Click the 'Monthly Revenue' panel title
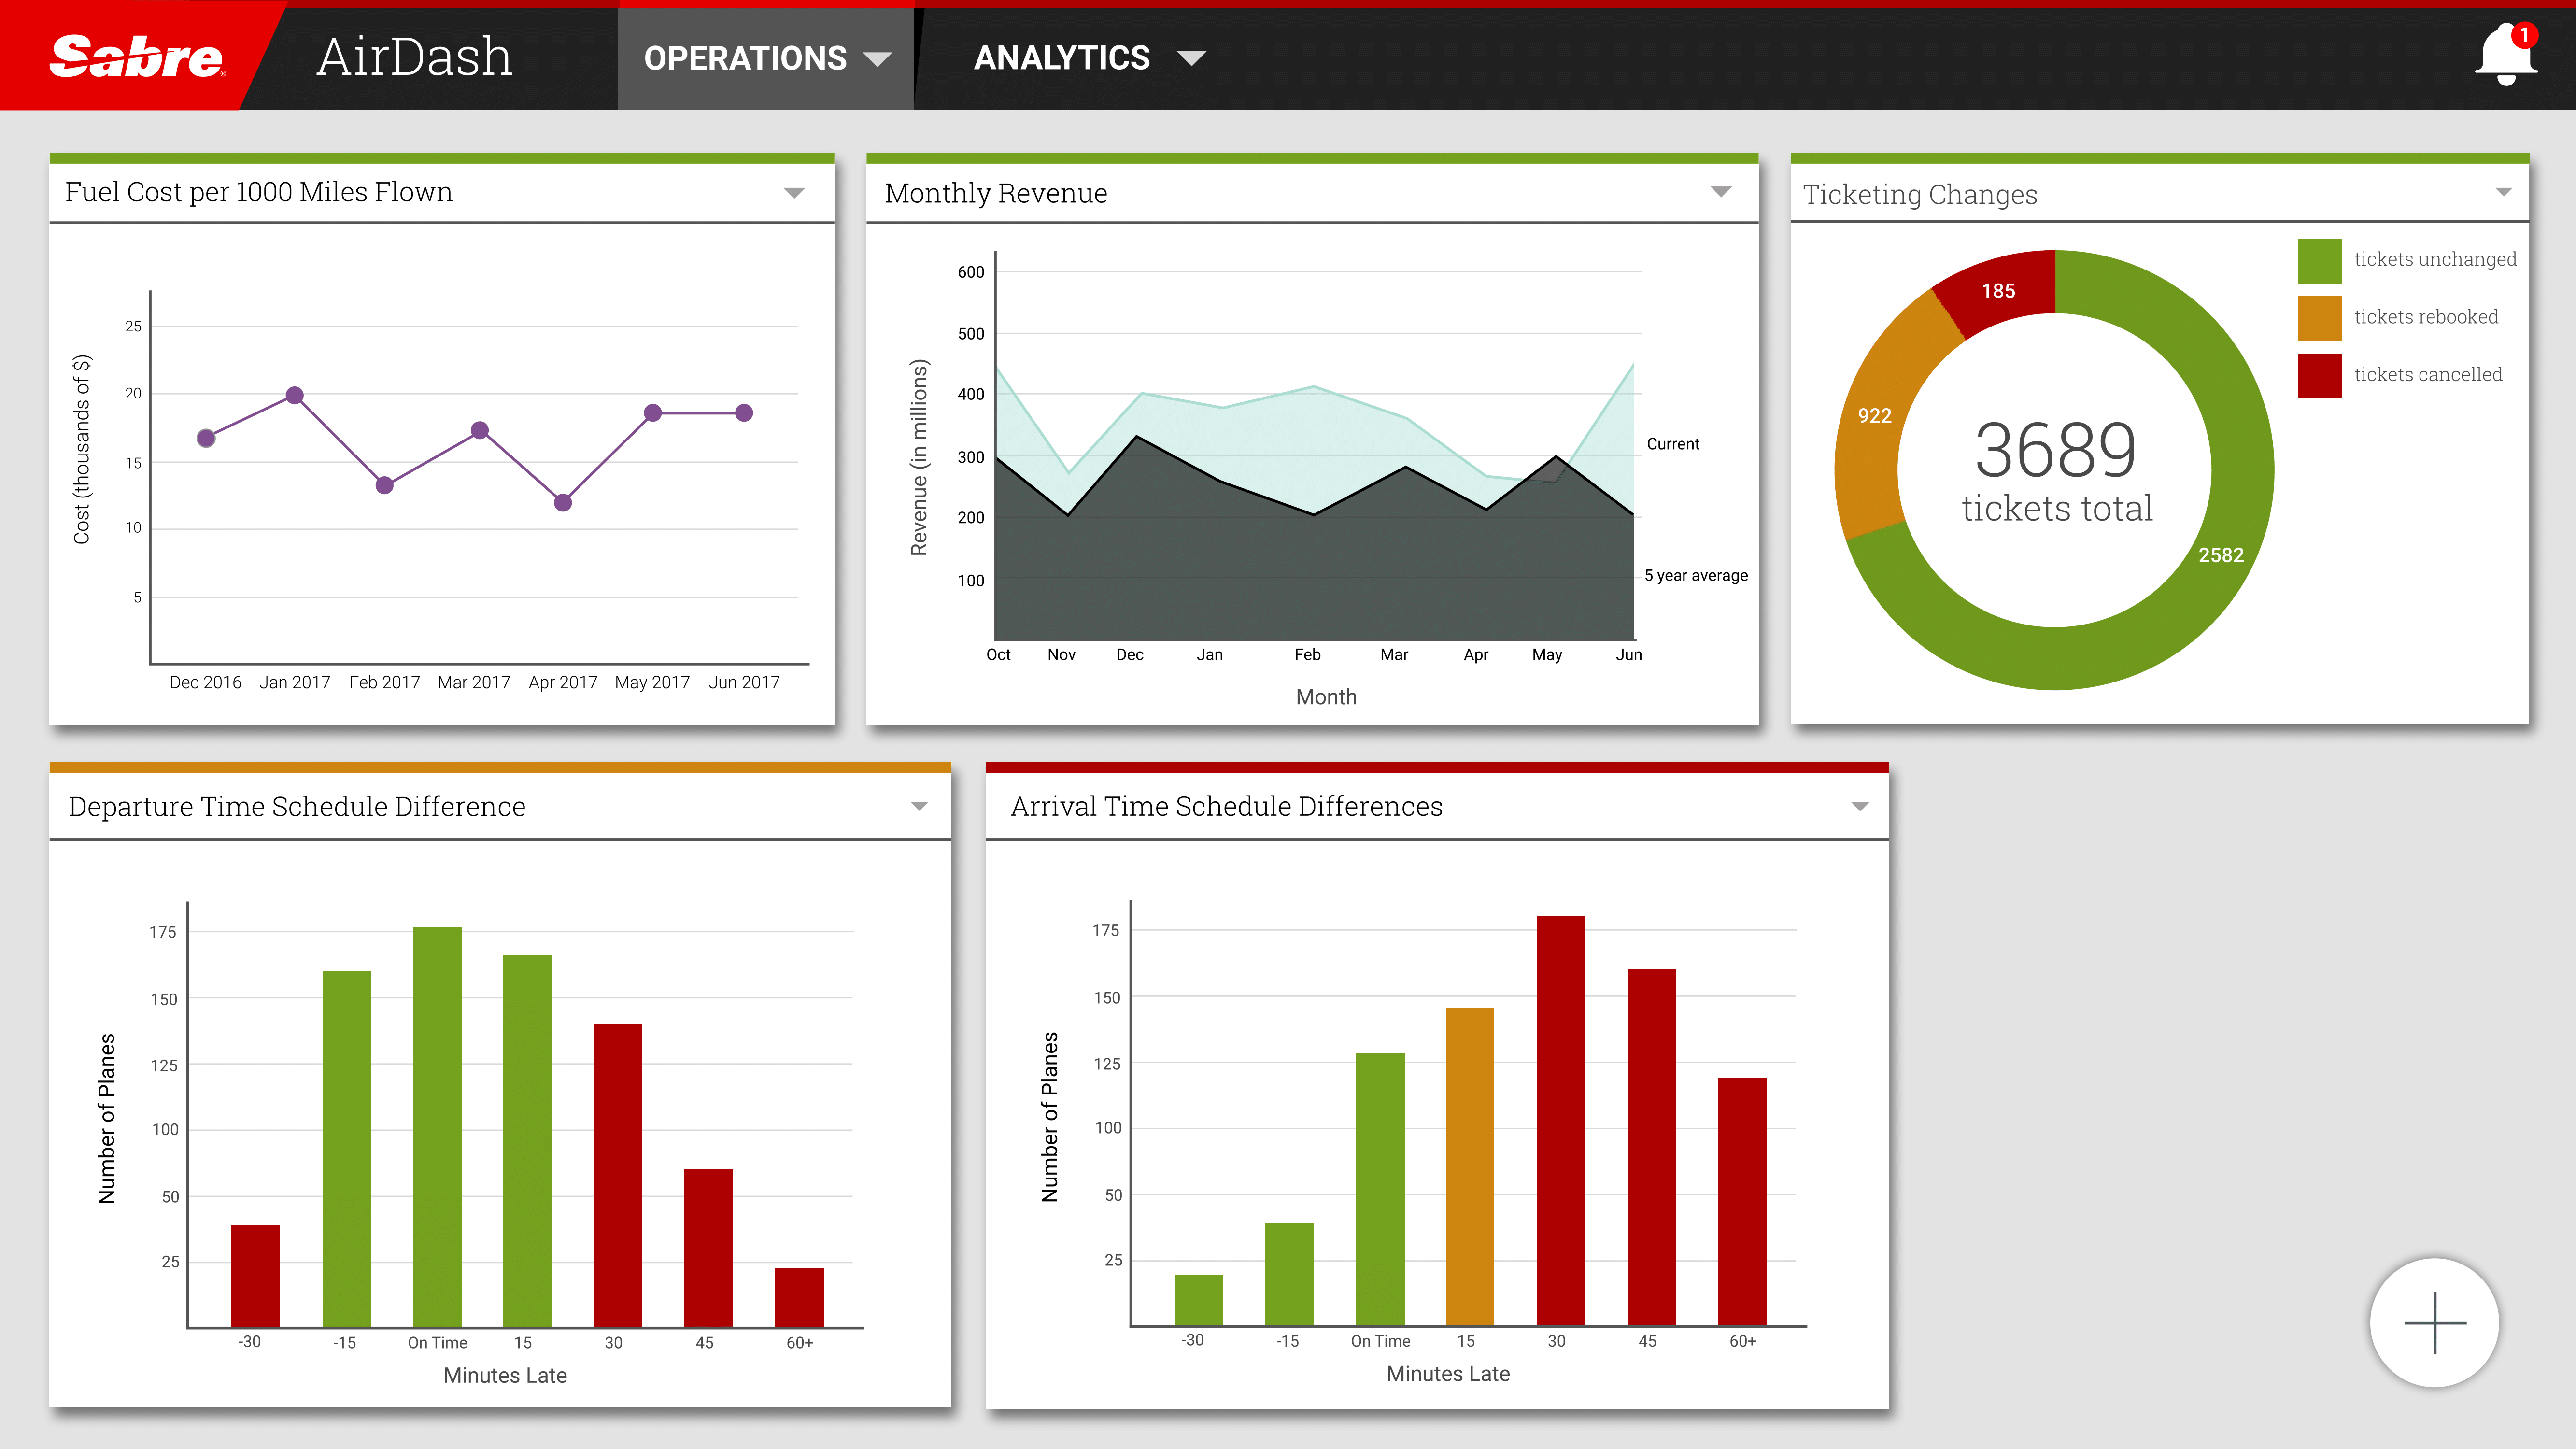The width and height of the screenshot is (2576, 1449). (996, 193)
